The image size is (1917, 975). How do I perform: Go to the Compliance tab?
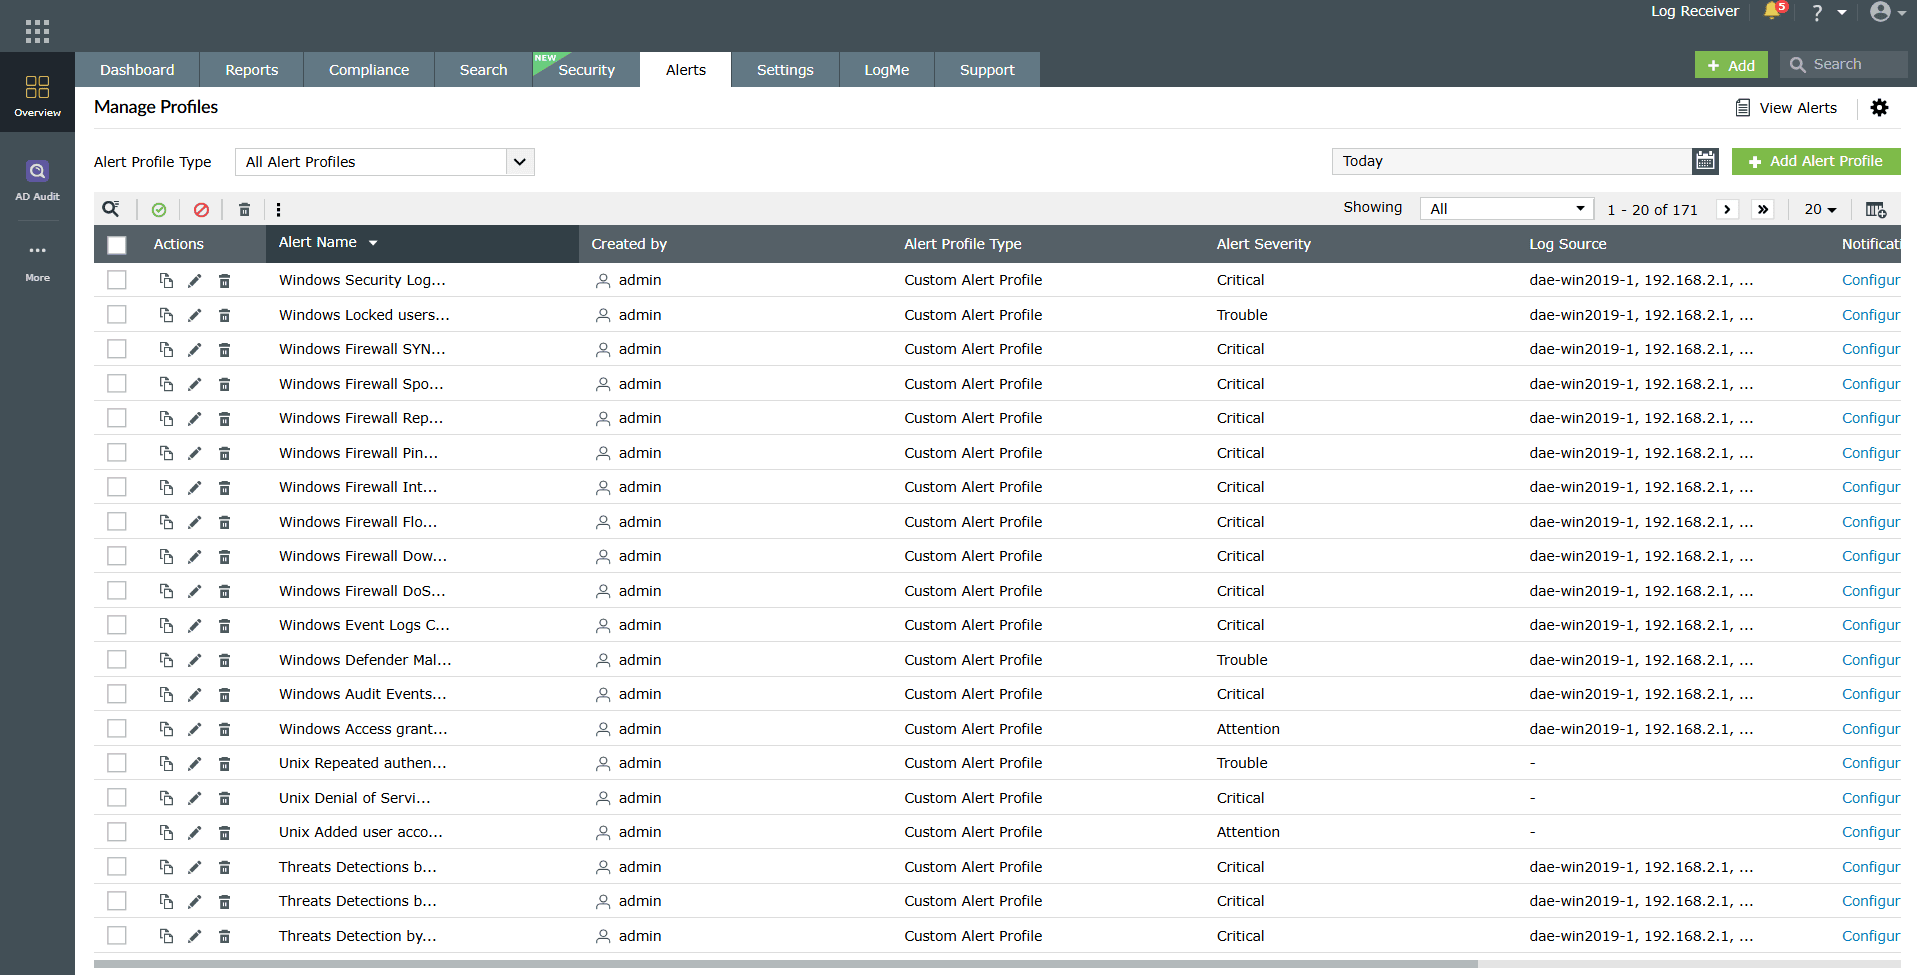point(369,70)
